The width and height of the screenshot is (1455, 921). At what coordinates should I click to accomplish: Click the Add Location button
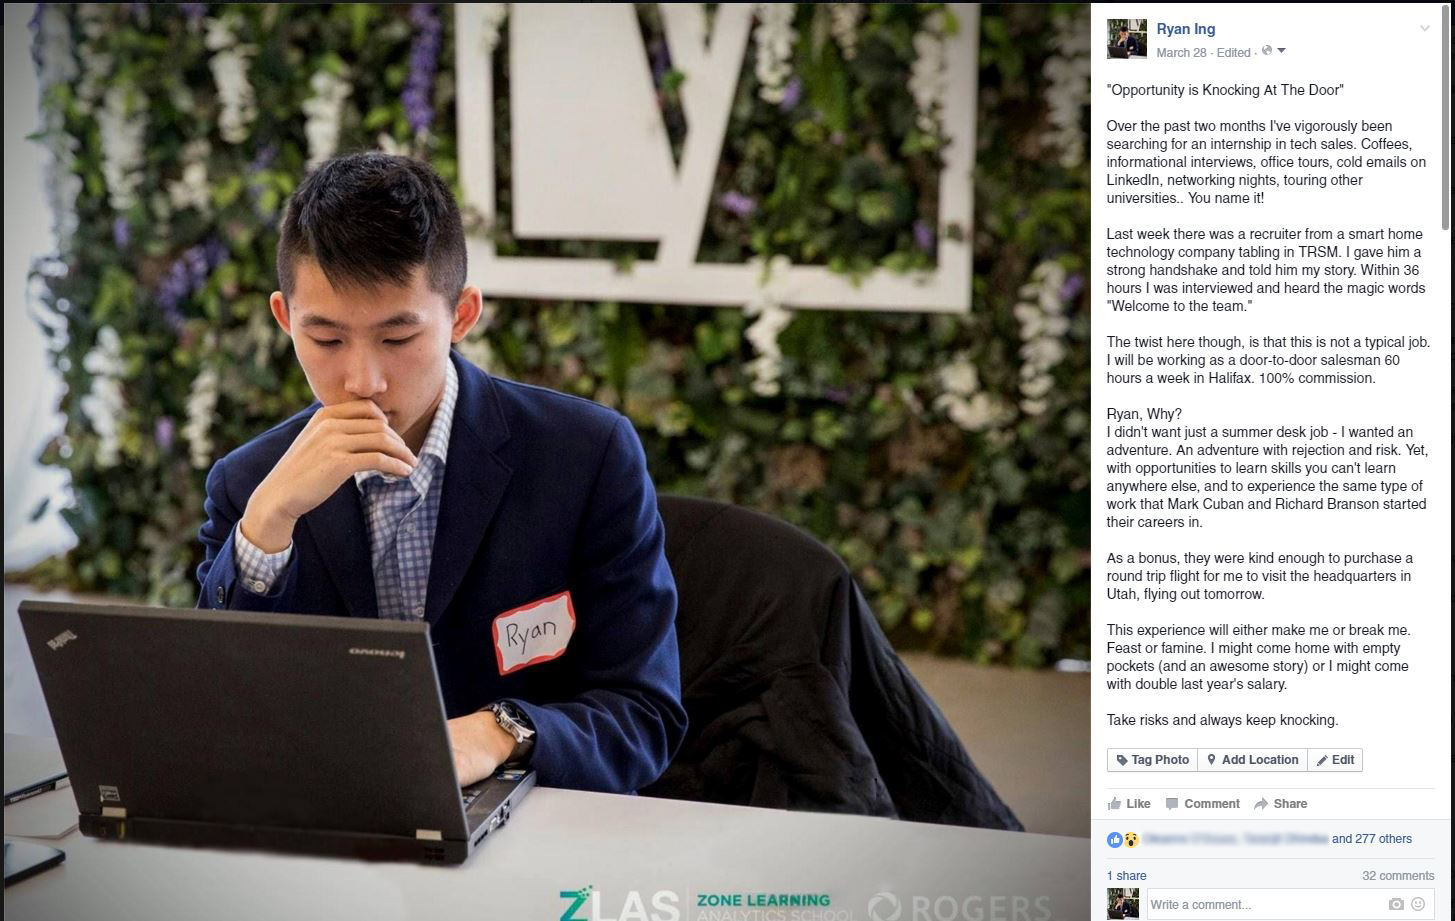click(1252, 760)
